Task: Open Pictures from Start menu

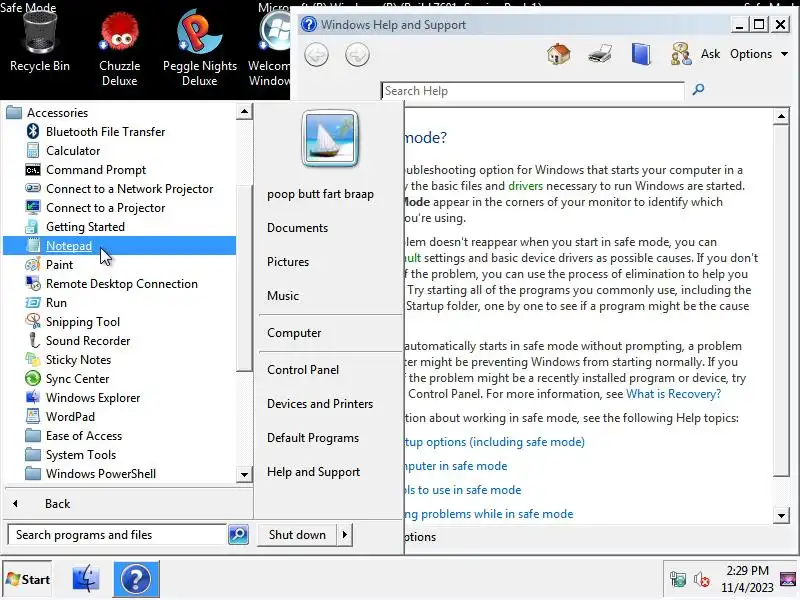Action: [288, 262]
